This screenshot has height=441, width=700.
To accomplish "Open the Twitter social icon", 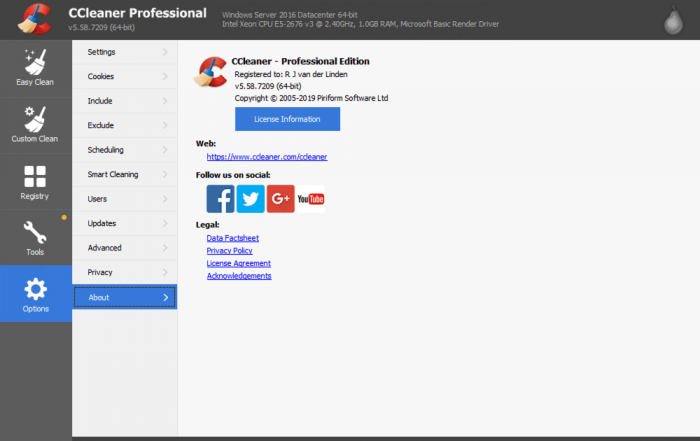I will pos(250,199).
